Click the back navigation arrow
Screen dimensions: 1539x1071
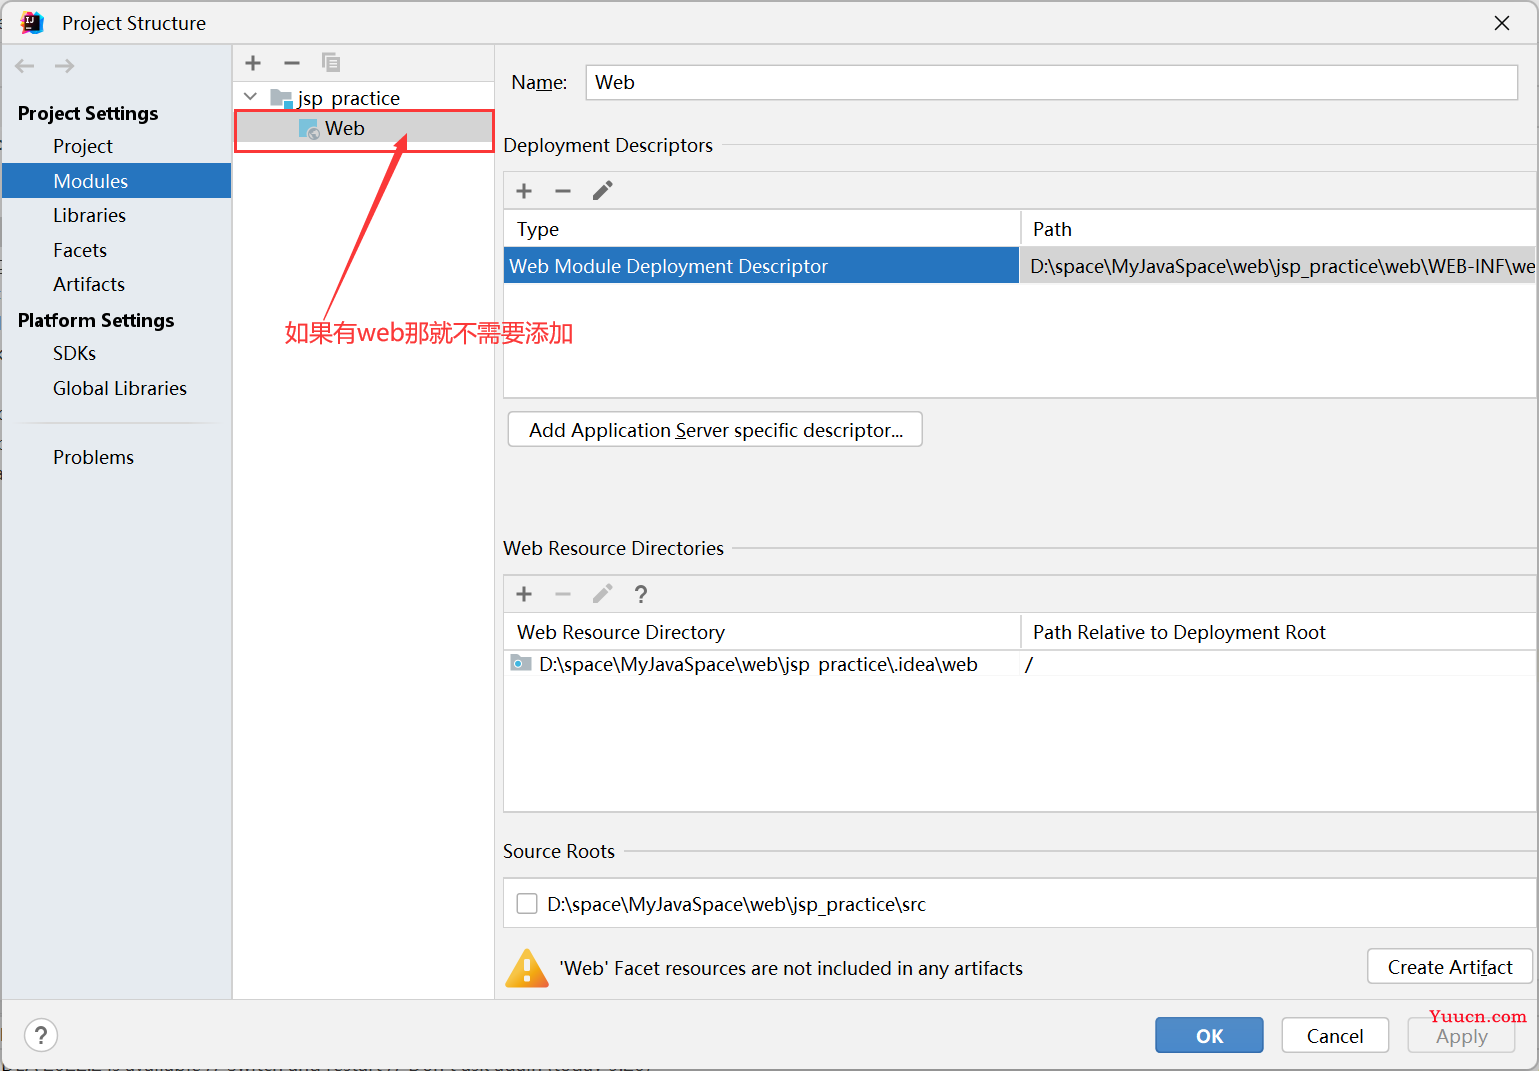[25, 66]
